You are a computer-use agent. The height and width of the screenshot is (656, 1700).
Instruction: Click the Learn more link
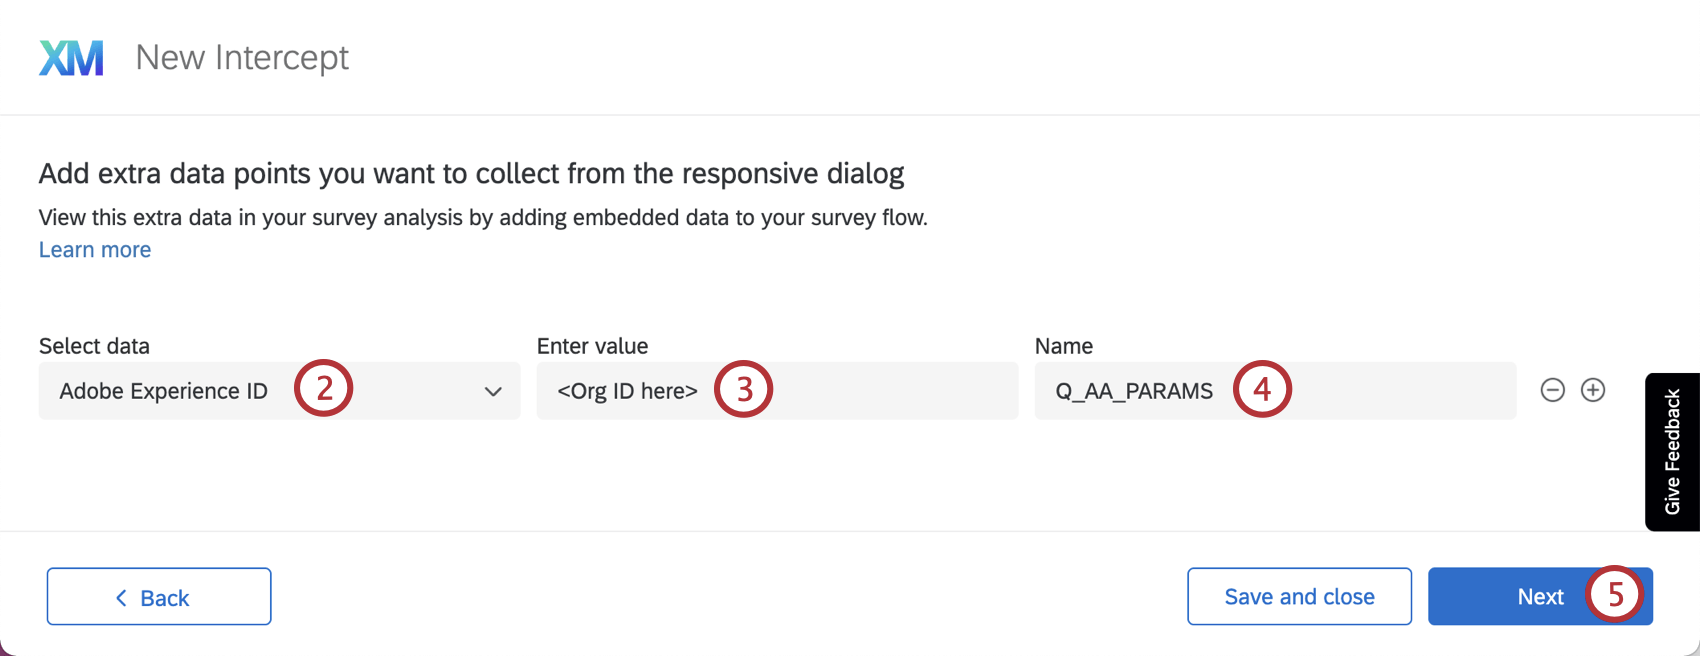click(94, 249)
